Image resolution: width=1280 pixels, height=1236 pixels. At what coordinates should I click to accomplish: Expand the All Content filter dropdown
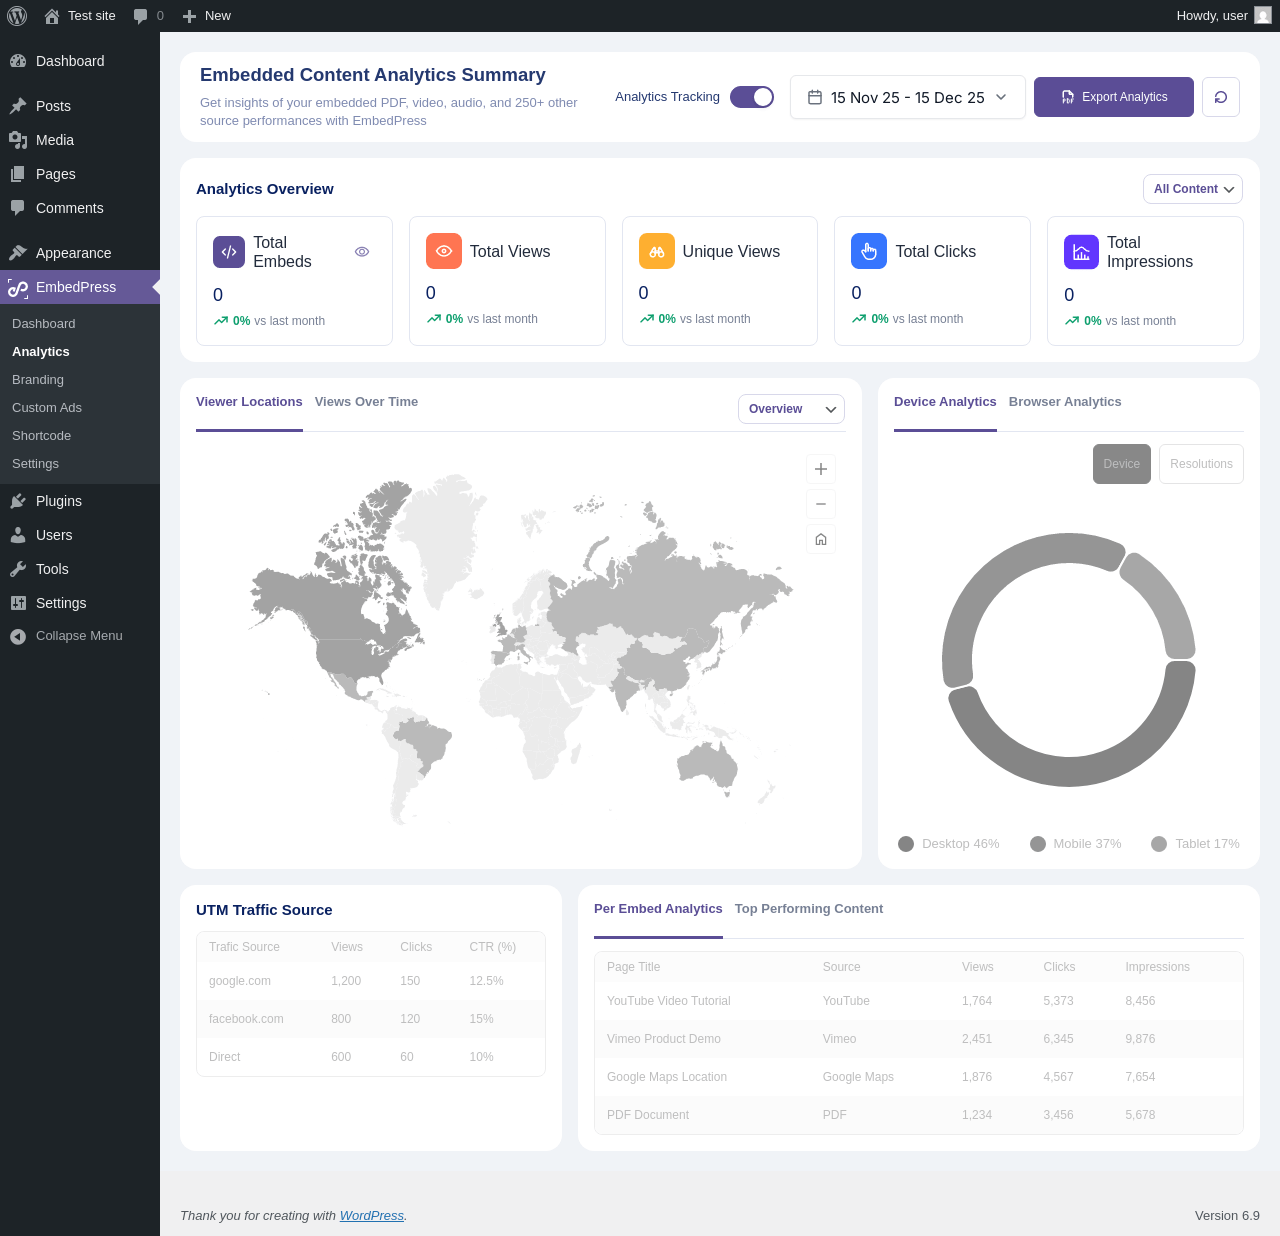1192,189
